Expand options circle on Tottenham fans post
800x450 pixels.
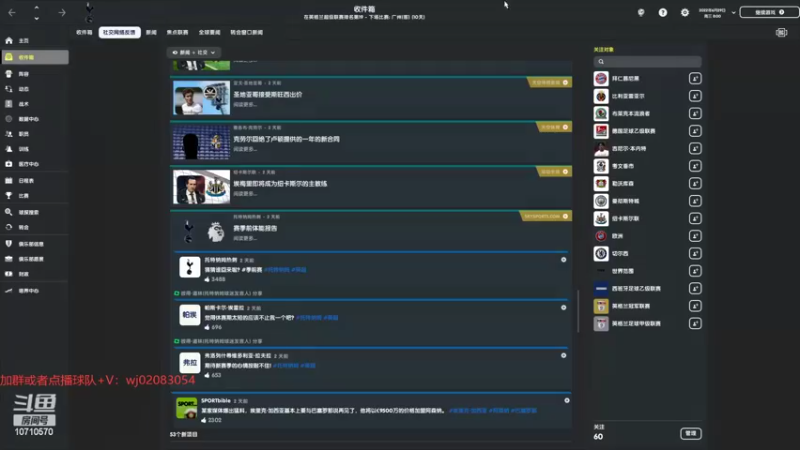coord(564,260)
